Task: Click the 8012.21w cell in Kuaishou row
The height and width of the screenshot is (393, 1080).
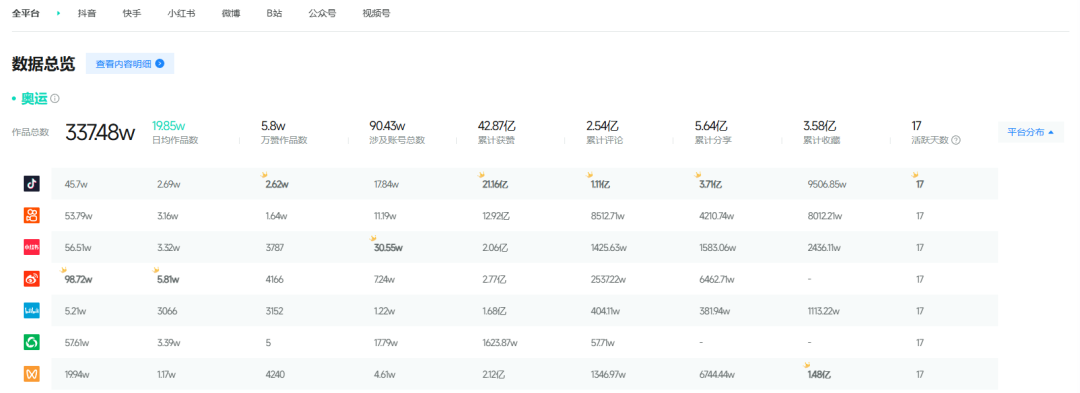Action: click(x=824, y=216)
